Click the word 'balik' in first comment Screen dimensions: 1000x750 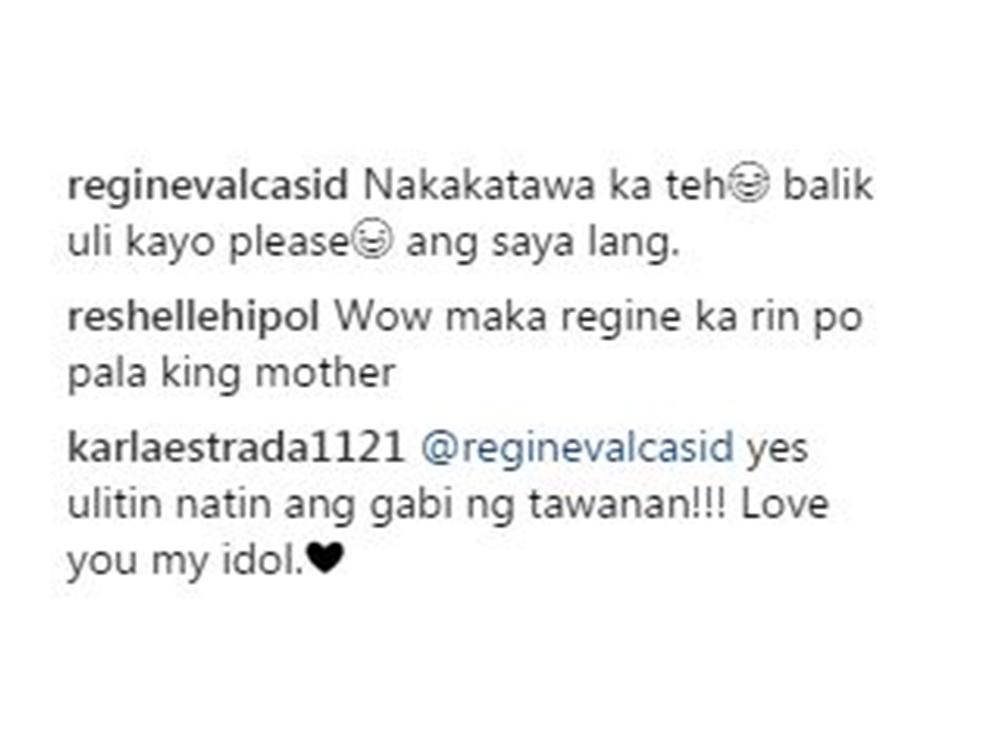[x=828, y=186]
